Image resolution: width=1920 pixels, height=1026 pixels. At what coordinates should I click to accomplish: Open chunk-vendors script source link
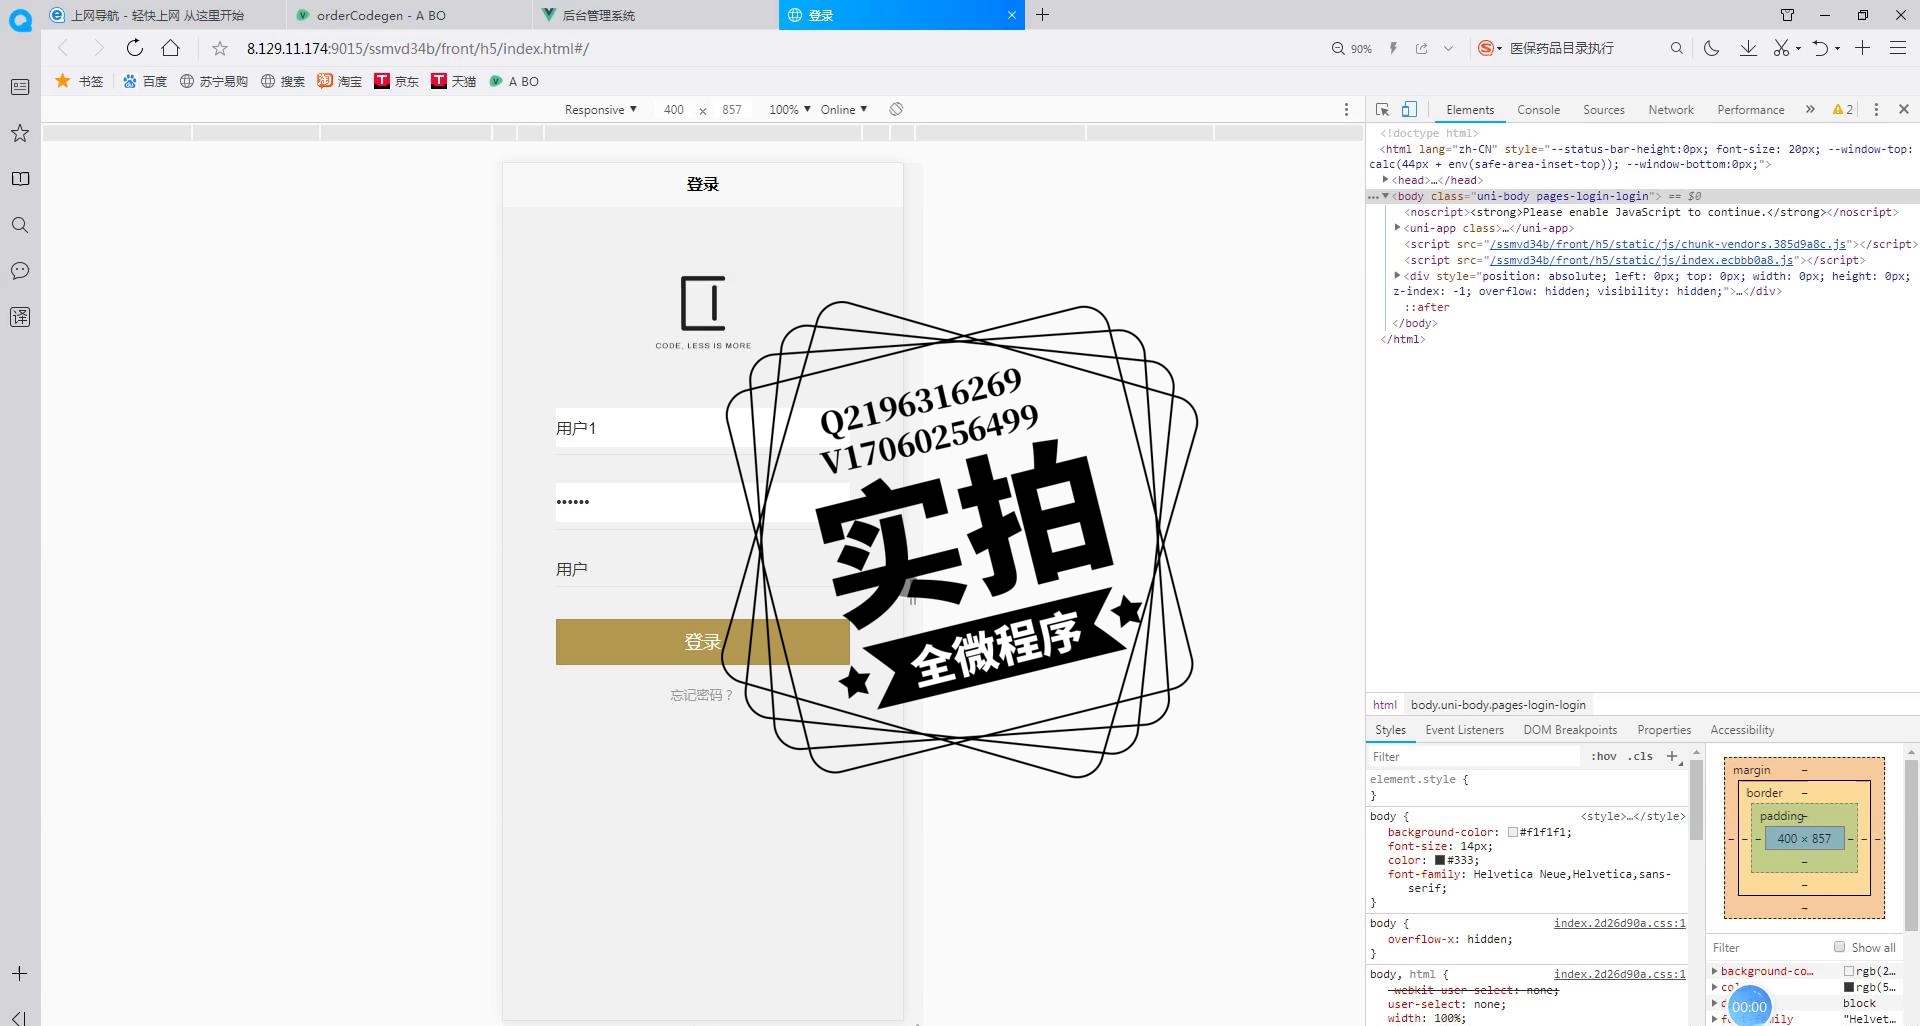pos(1667,244)
